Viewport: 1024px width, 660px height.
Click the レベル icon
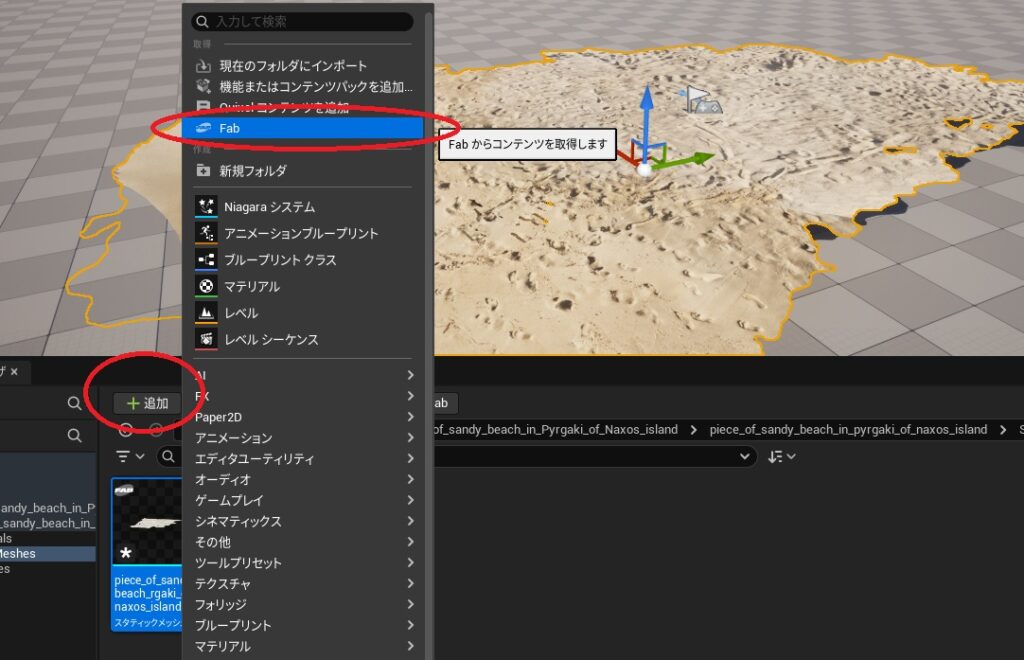[205, 313]
